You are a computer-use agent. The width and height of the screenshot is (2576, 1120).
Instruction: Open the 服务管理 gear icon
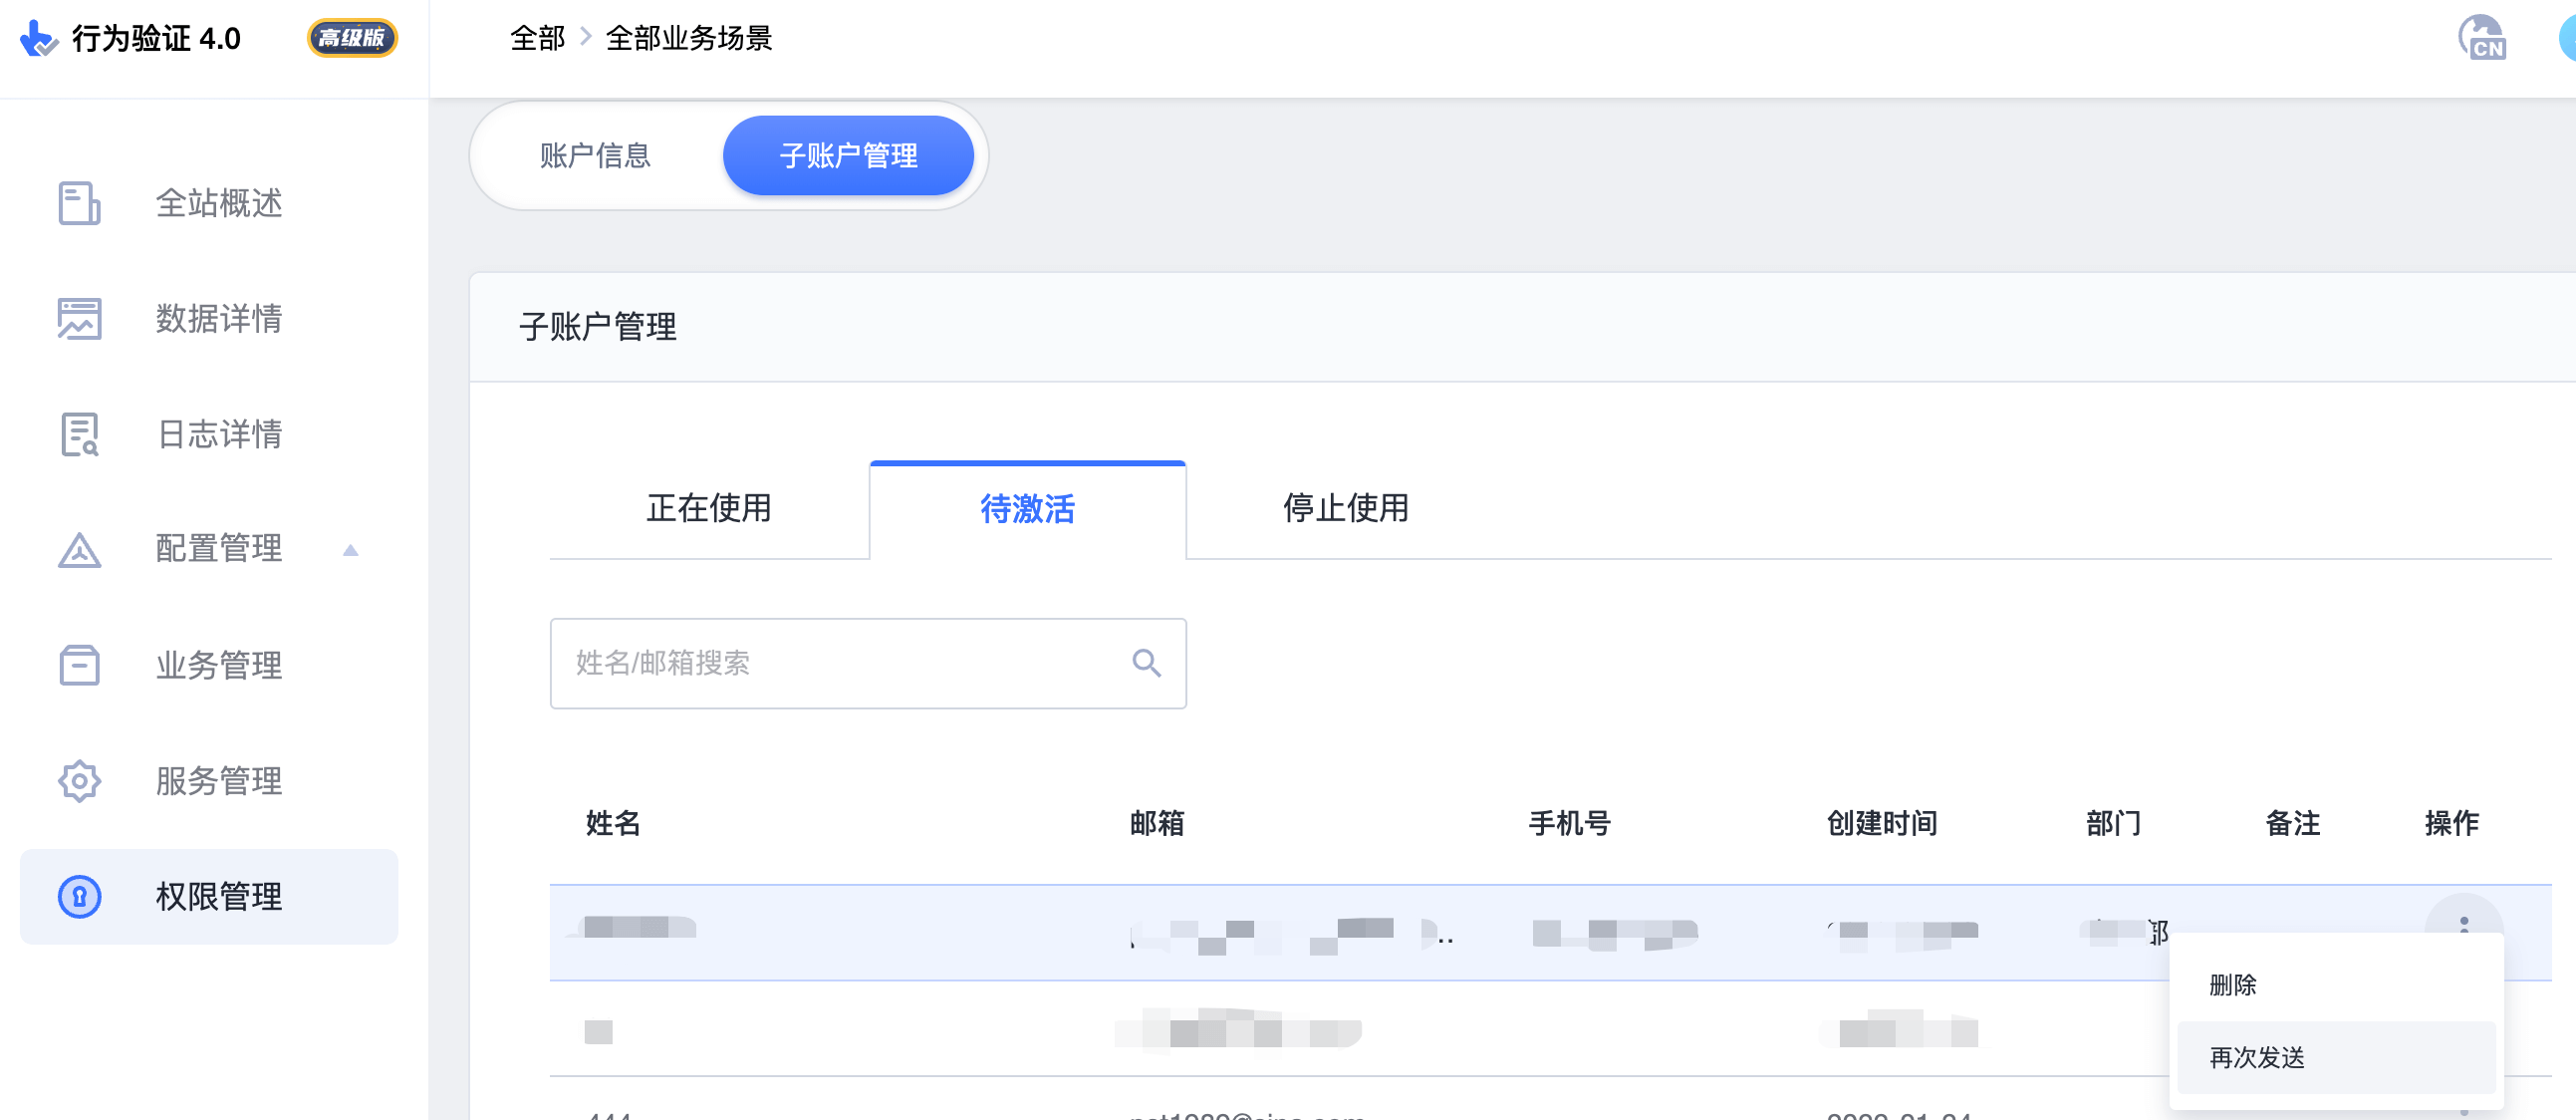click(x=79, y=781)
